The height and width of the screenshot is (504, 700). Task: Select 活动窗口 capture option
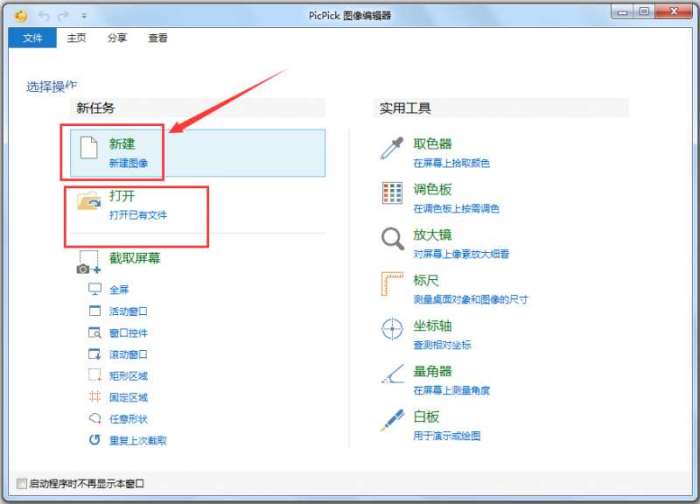(x=128, y=311)
